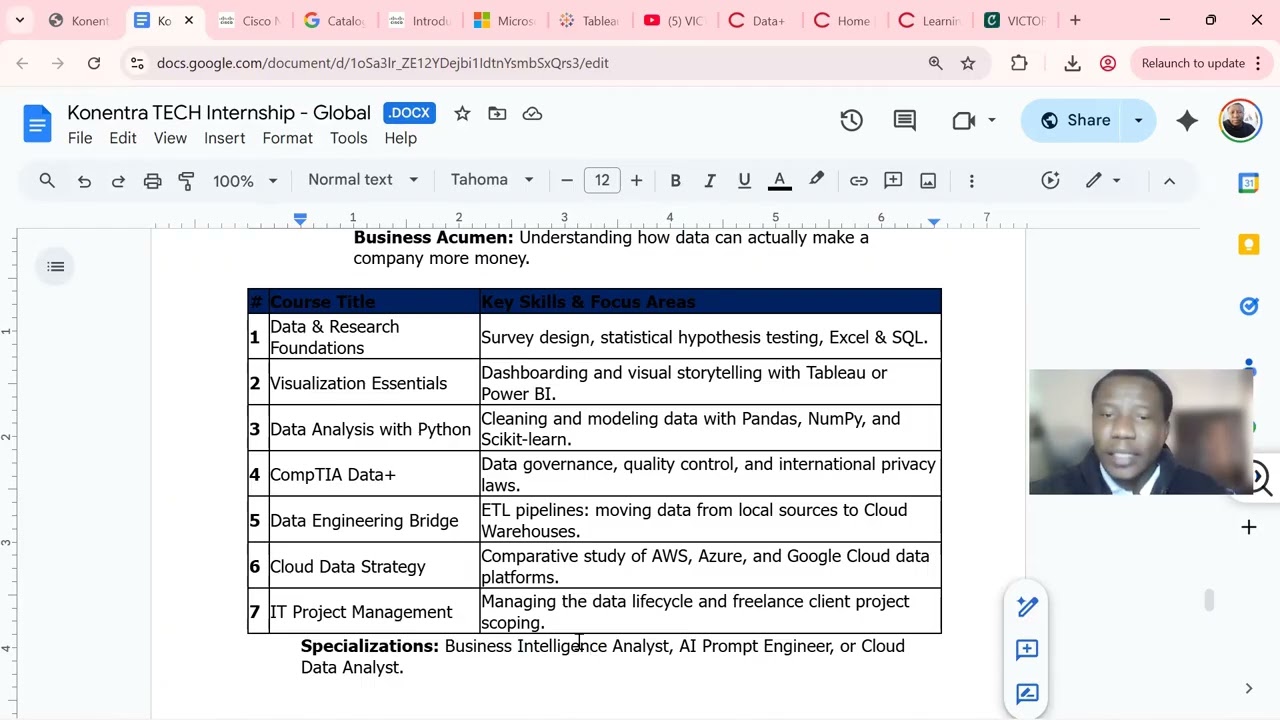The height and width of the screenshot is (720, 1280).
Task: Toggle underline formatting
Action: coord(744,181)
